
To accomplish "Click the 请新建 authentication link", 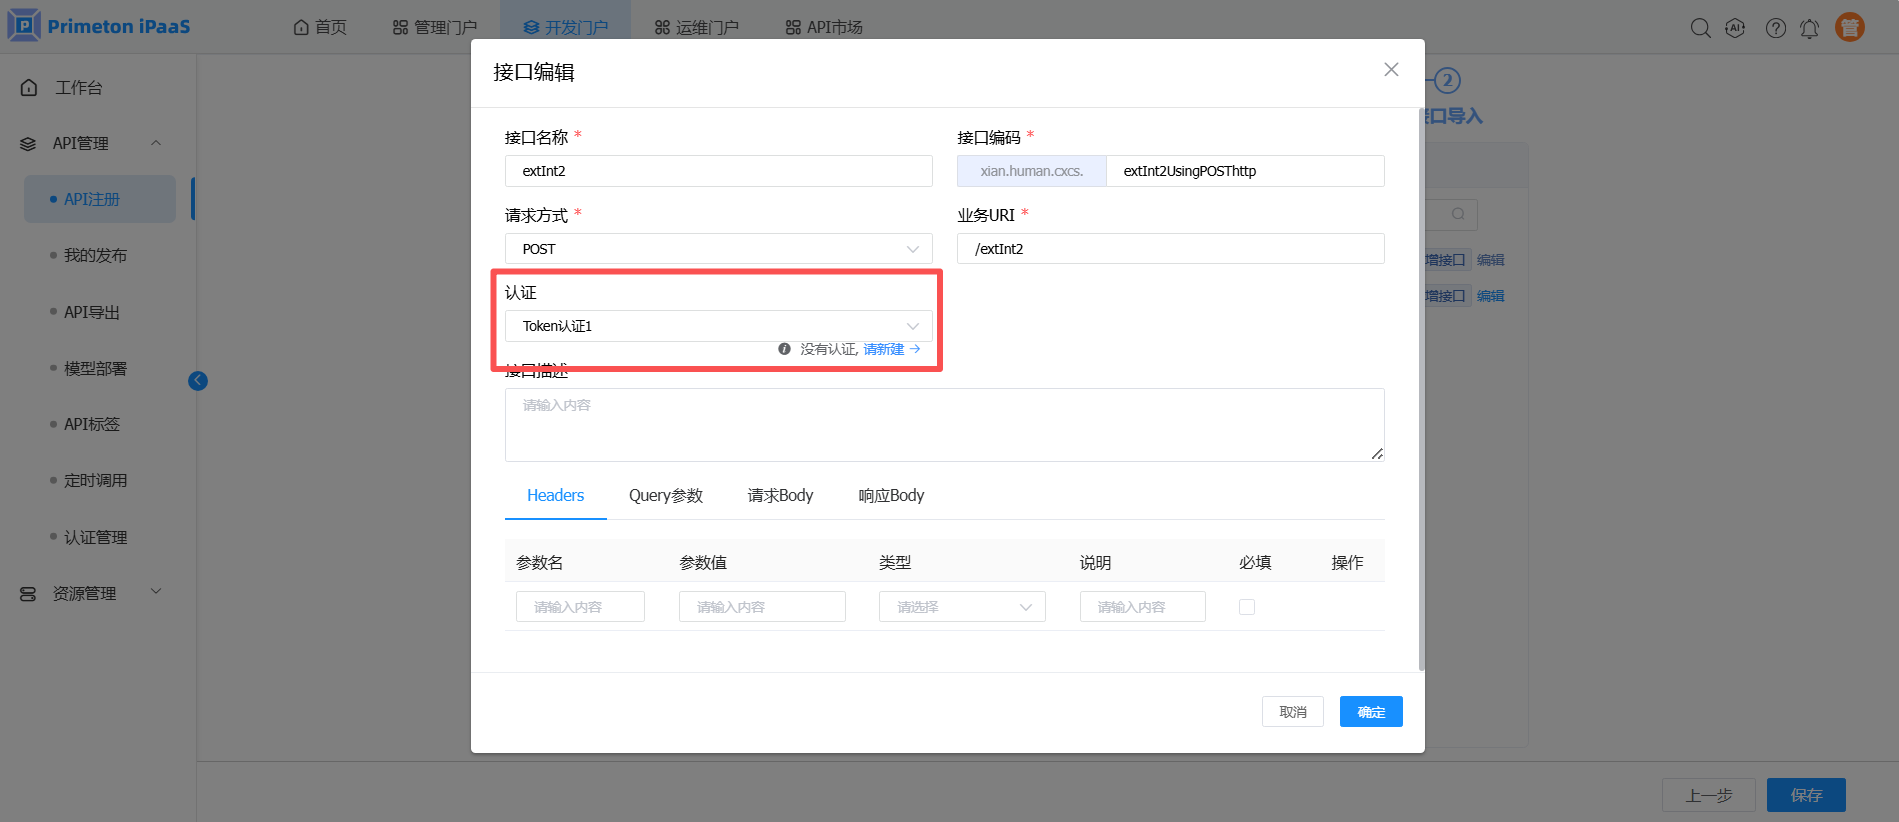I will point(884,349).
